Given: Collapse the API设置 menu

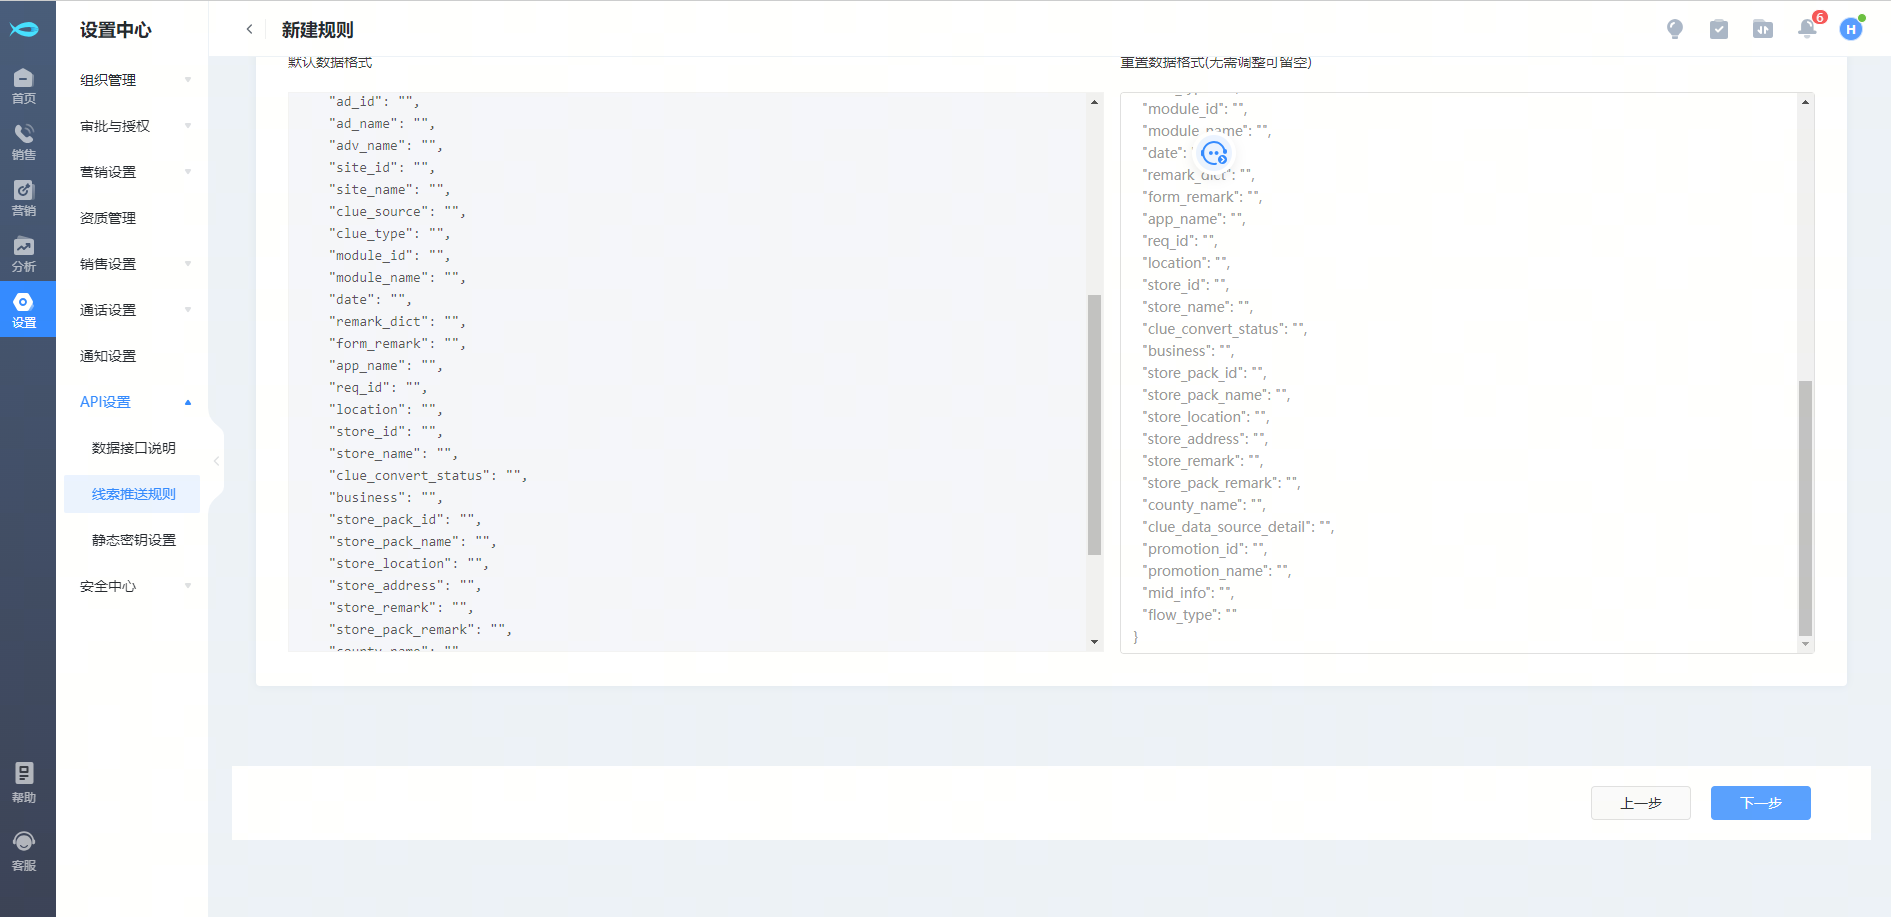Looking at the screenshot, I should click(x=134, y=402).
